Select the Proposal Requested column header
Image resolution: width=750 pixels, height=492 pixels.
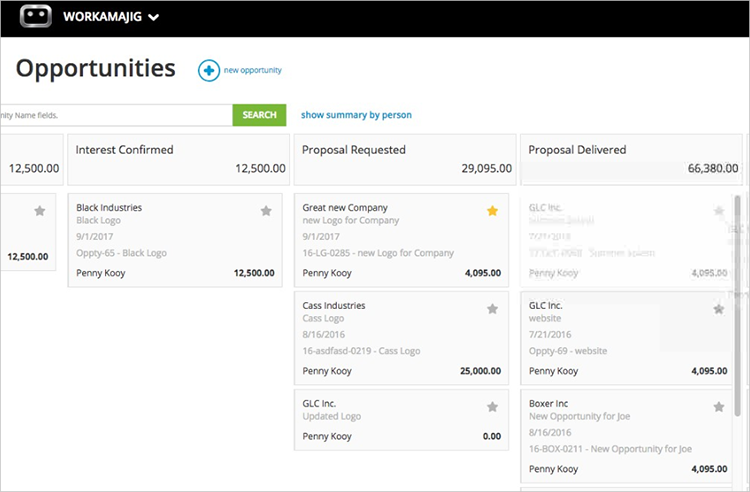pyautogui.click(x=405, y=160)
